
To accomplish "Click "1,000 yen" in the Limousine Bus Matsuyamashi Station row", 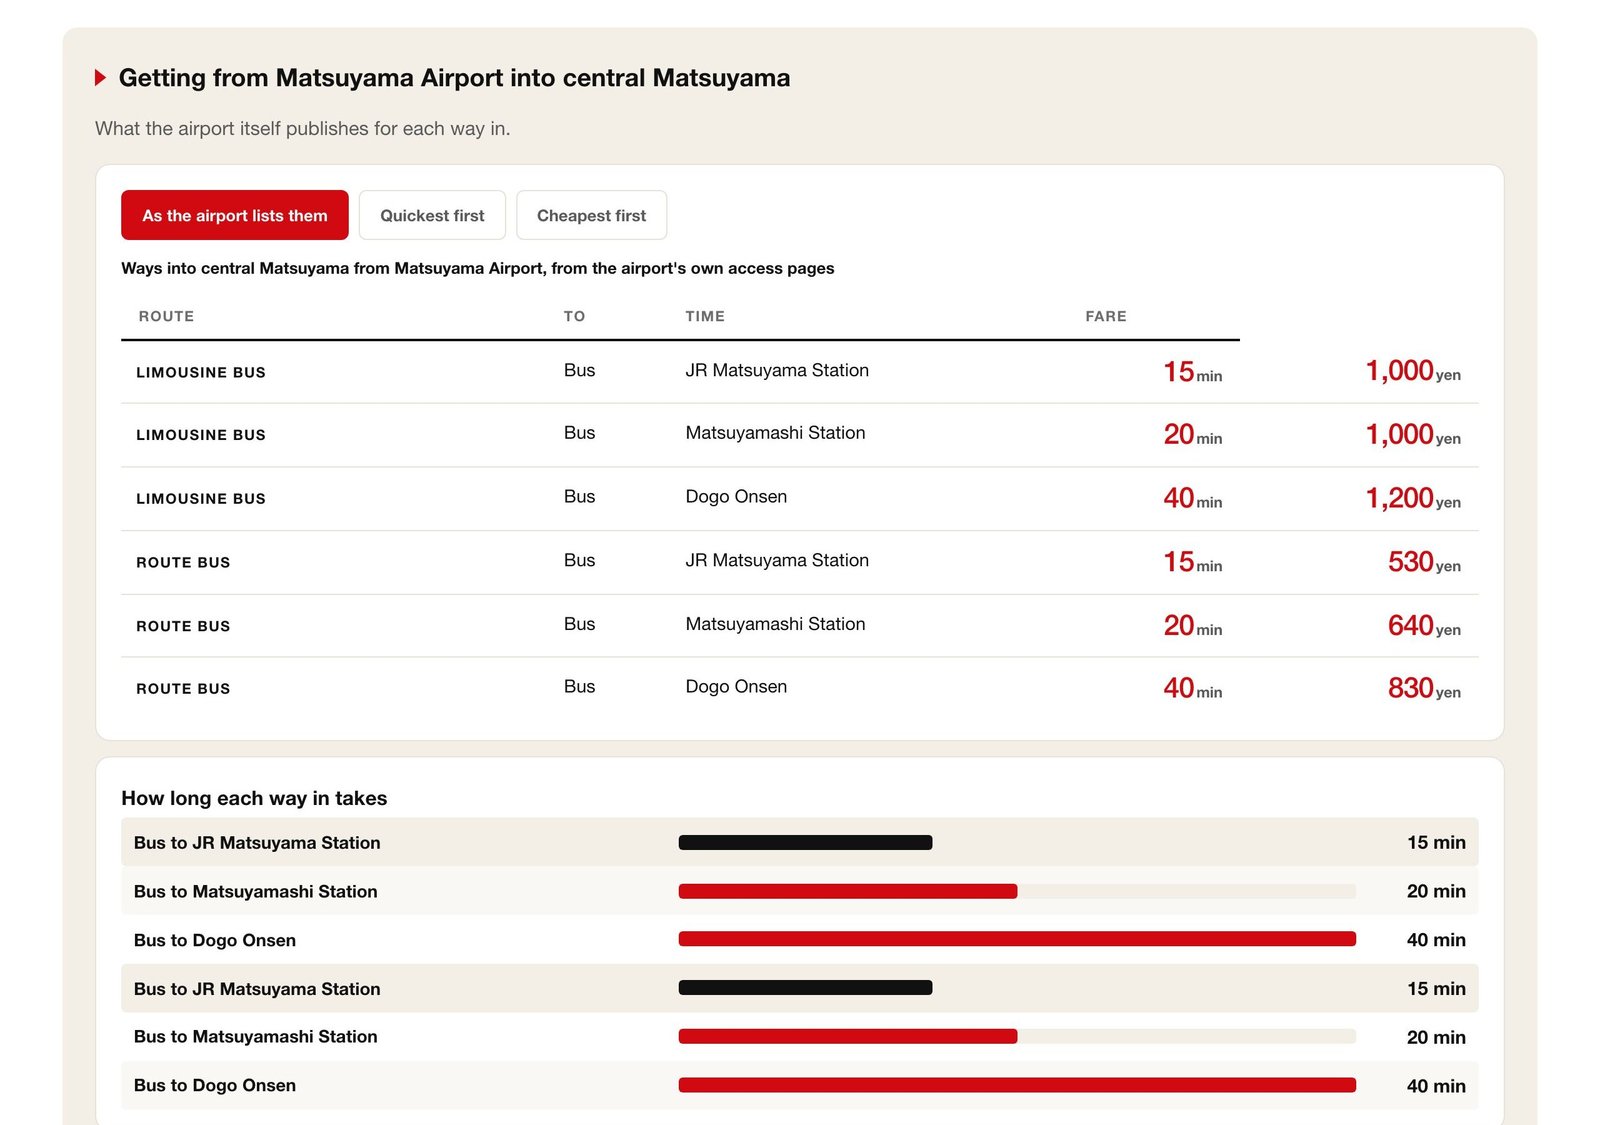I will 1413,434.
